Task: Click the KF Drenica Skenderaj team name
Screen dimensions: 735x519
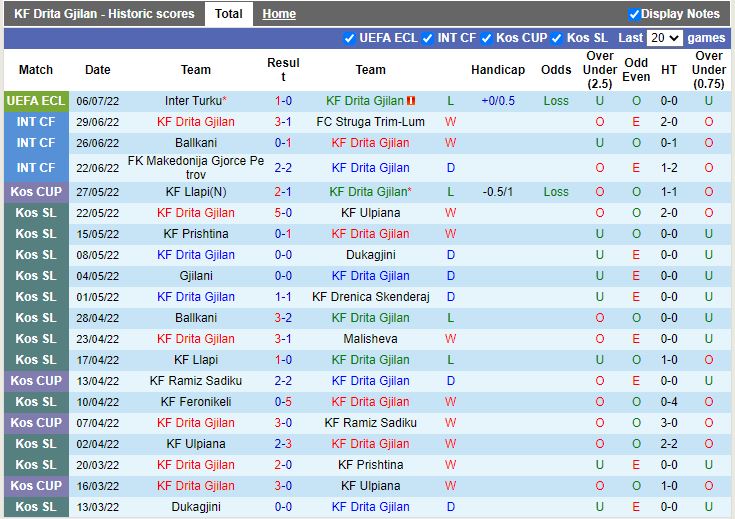Action: tap(370, 297)
